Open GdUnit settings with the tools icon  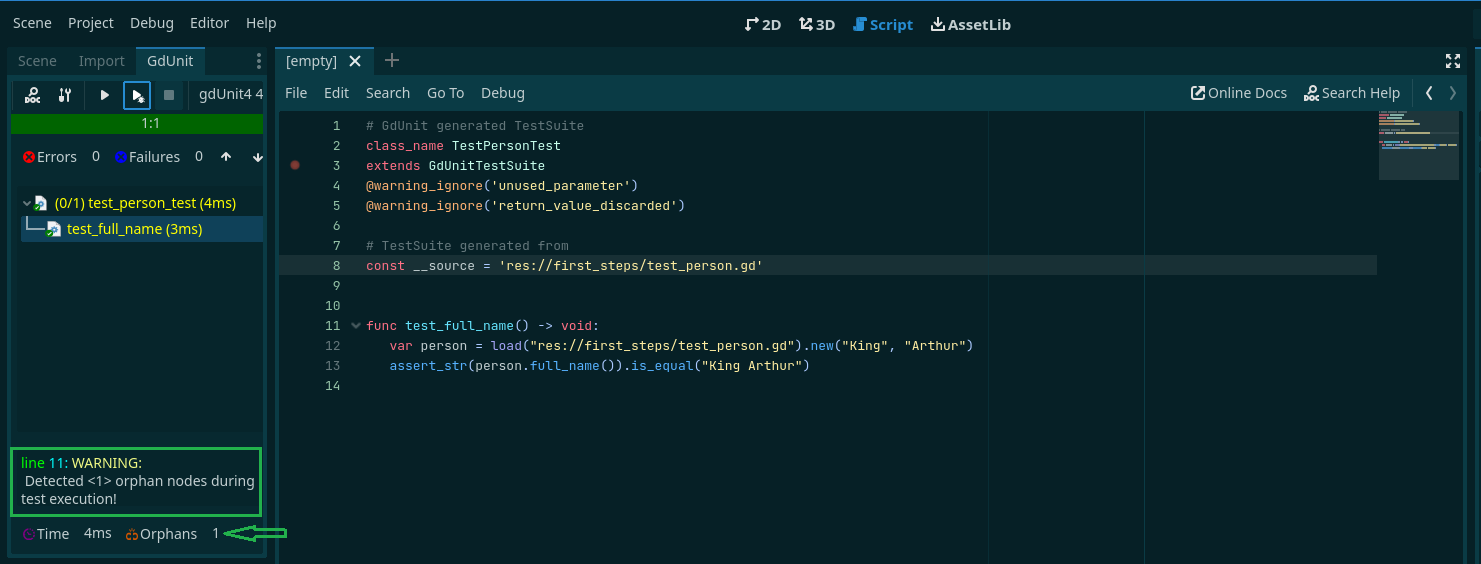point(65,95)
